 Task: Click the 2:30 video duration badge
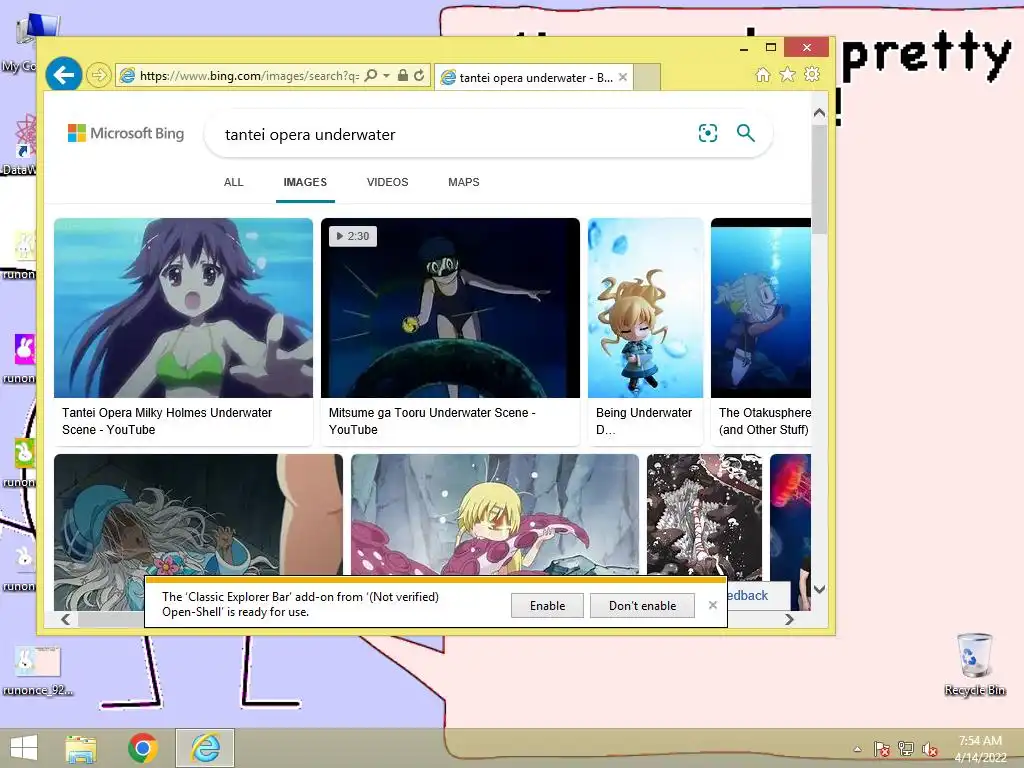[x=353, y=236]
